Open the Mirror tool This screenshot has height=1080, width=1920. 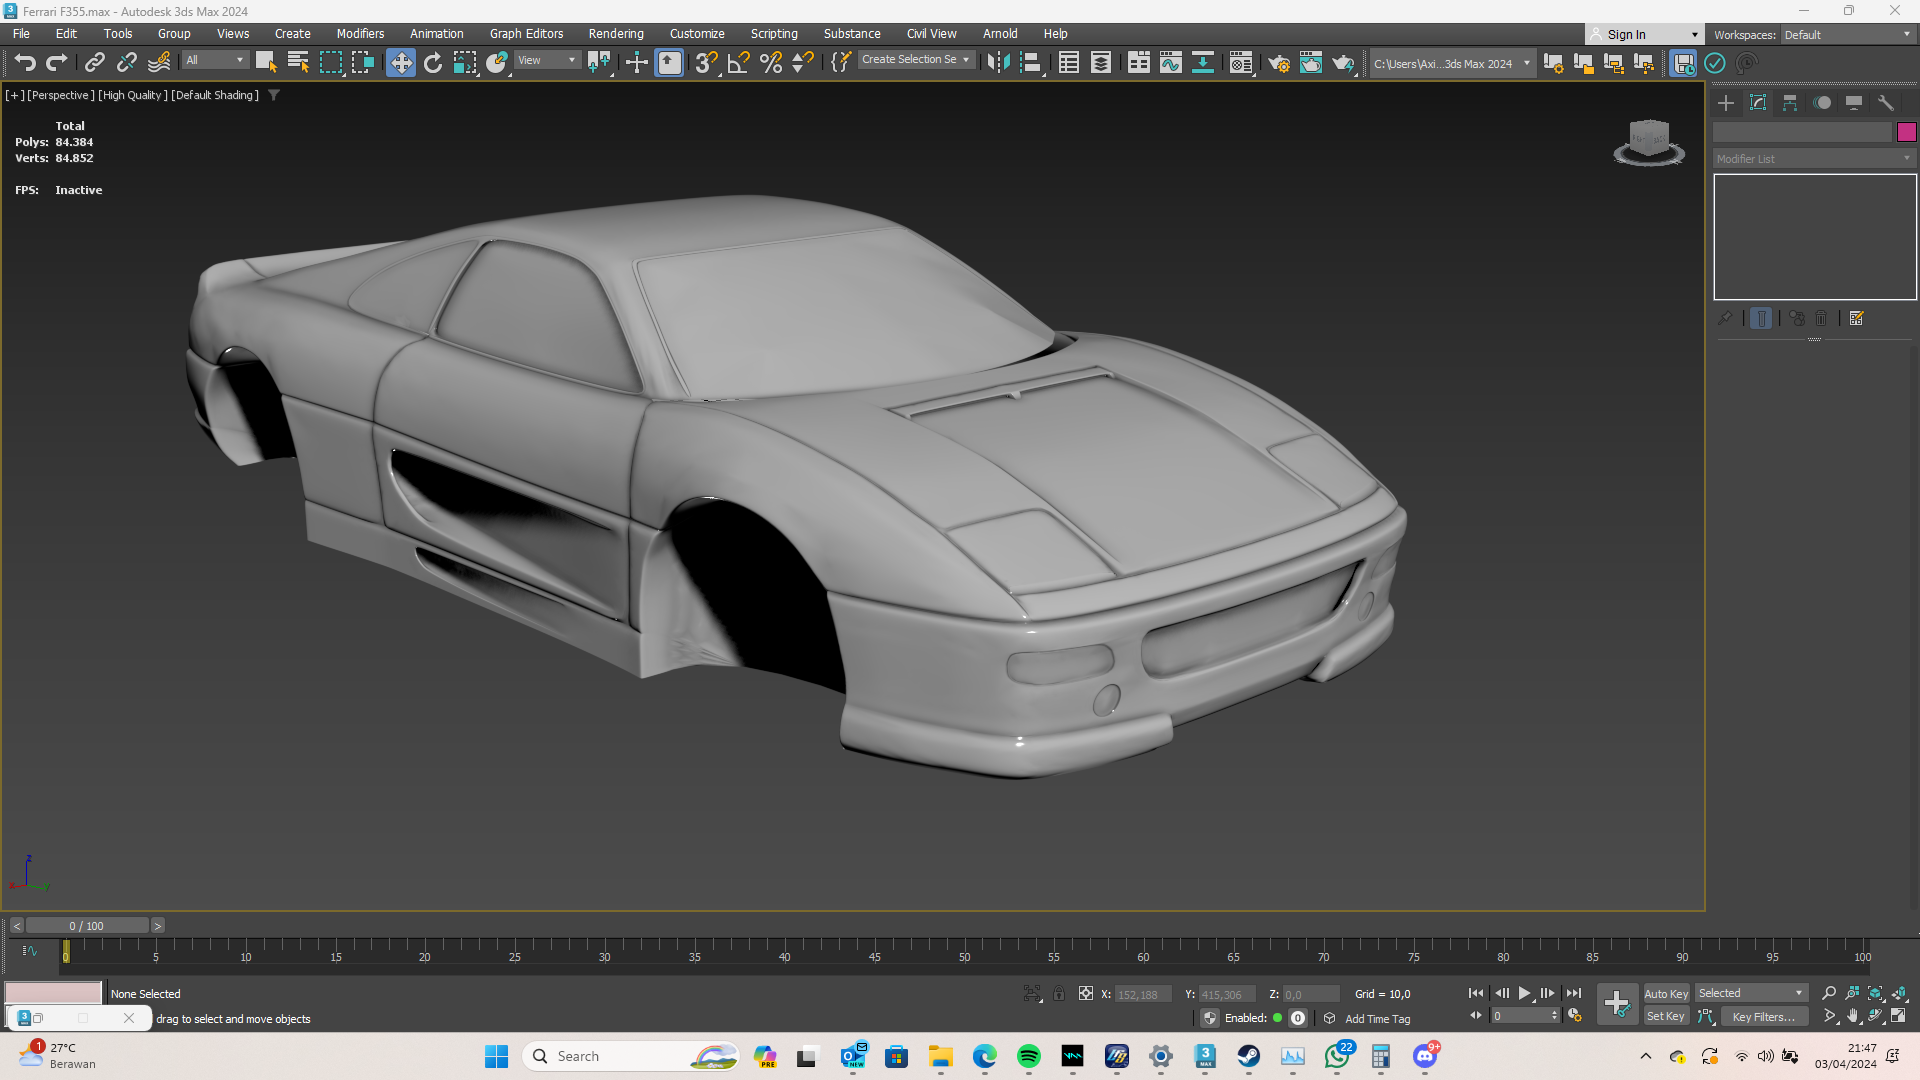coord(997,63)
